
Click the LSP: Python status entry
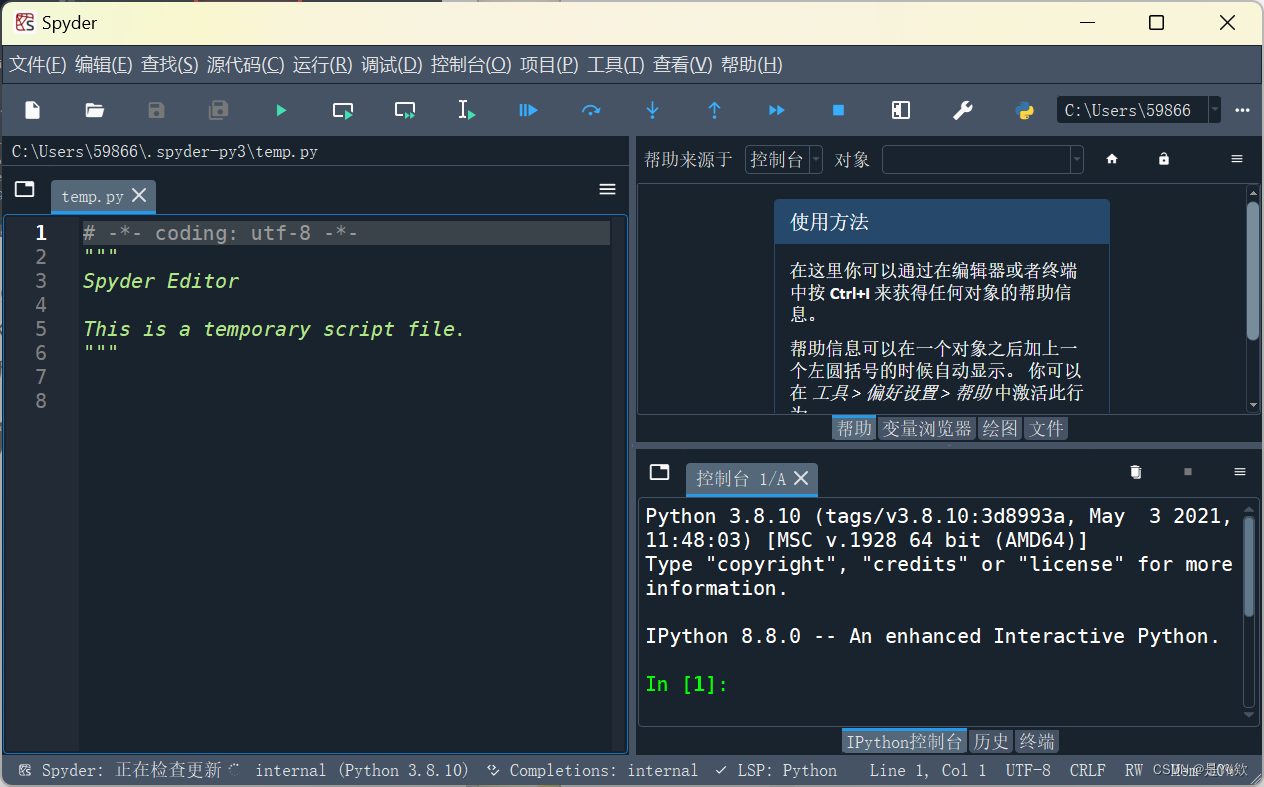776,770
